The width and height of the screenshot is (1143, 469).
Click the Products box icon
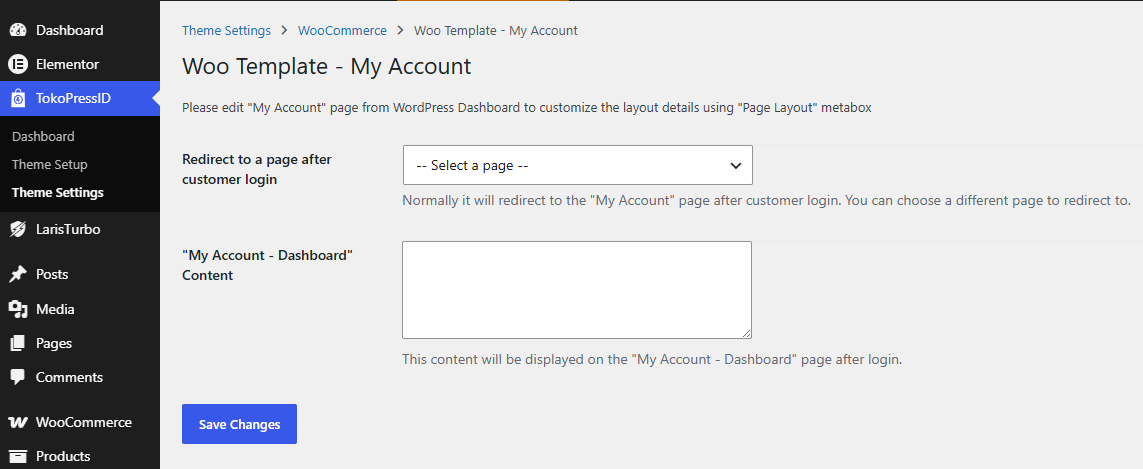click(x=17, y=456)
